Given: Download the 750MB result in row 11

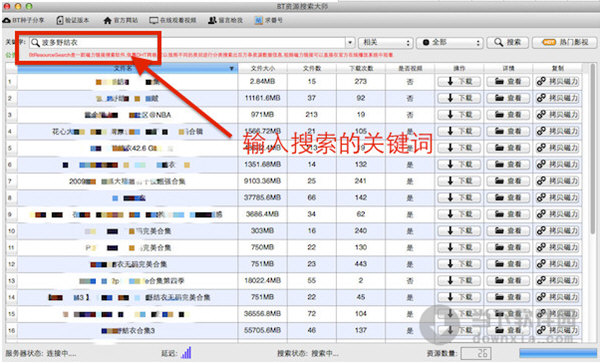Looking at the screenshot, I should [459, 247].
